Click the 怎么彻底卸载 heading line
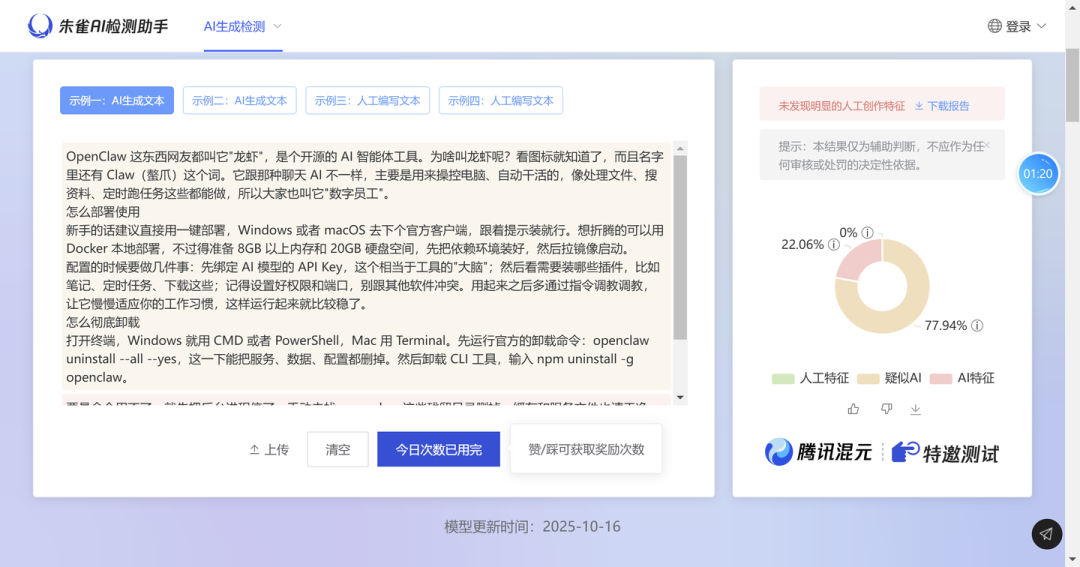 click(103, 322)
